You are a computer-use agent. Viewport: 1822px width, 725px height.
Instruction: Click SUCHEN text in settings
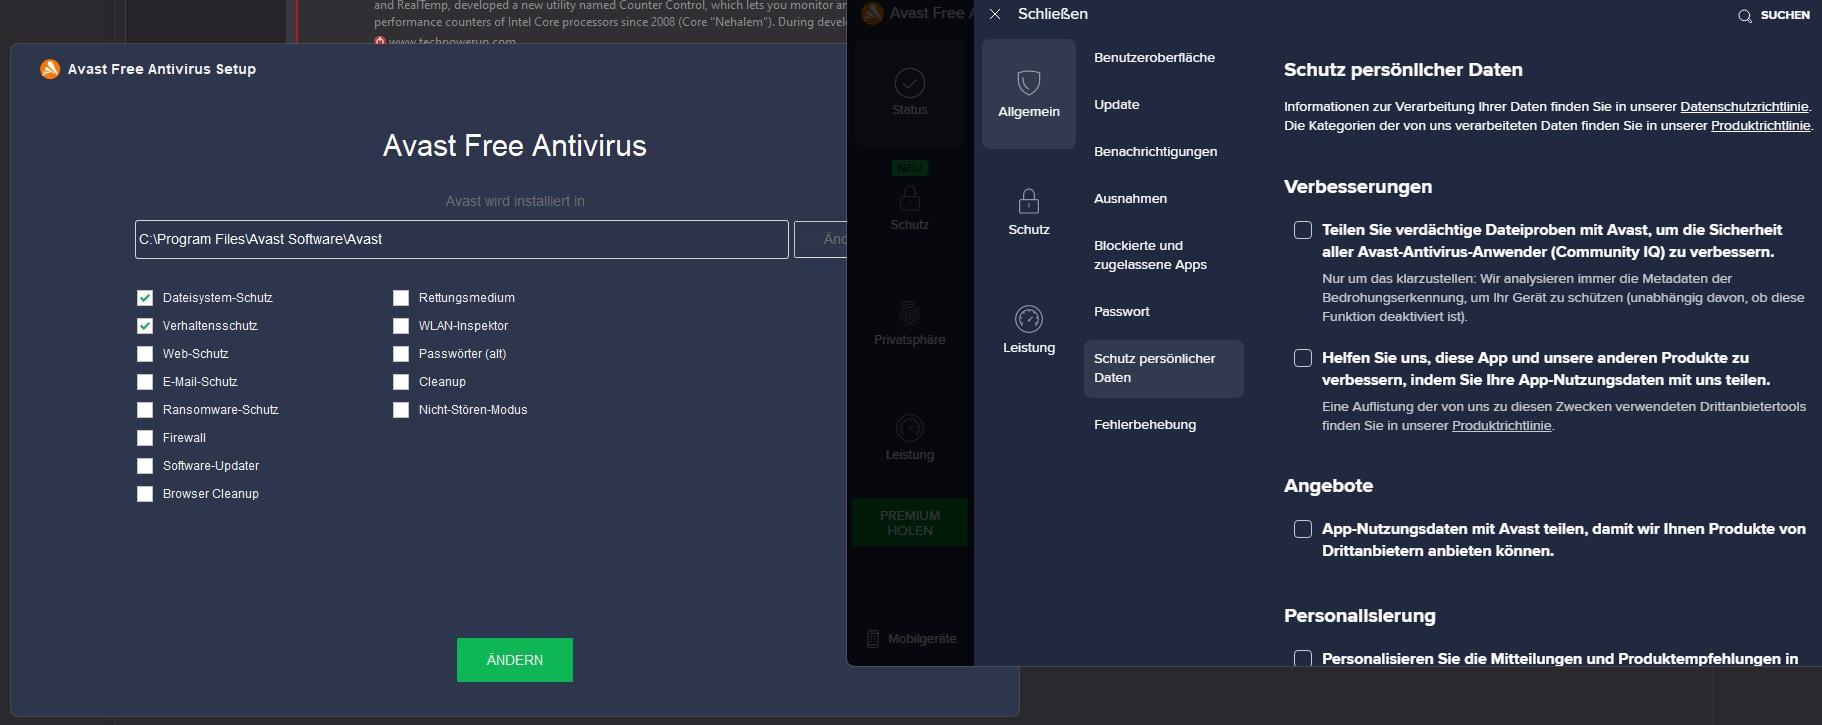click(1785, 16)
